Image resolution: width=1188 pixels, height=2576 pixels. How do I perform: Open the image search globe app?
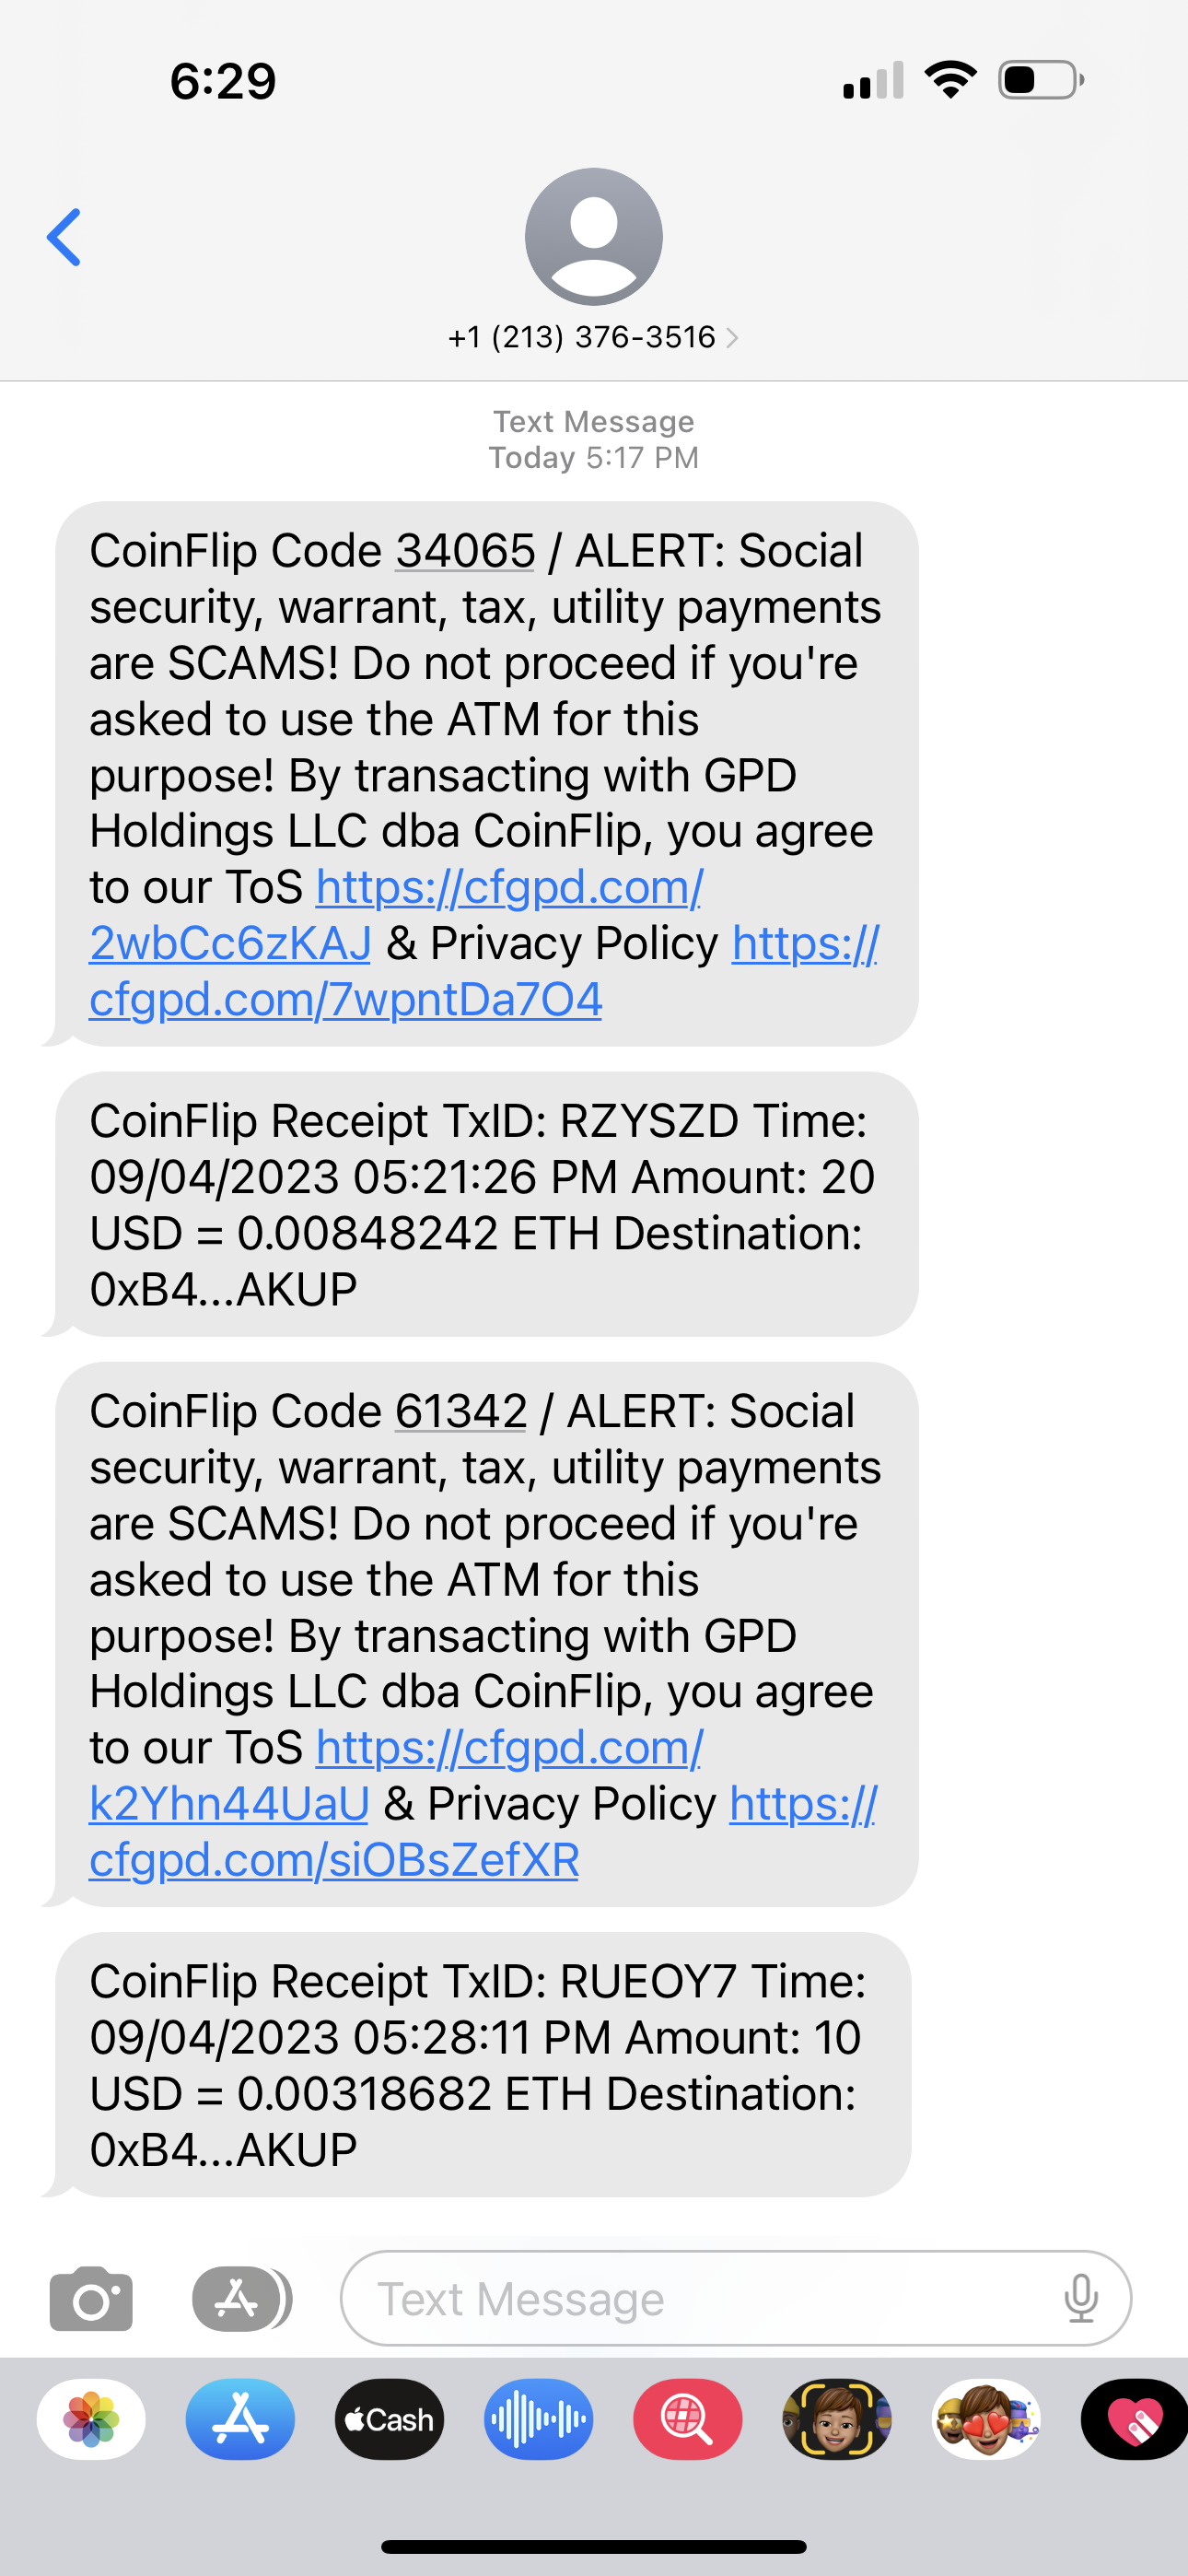coord(687,2419)
